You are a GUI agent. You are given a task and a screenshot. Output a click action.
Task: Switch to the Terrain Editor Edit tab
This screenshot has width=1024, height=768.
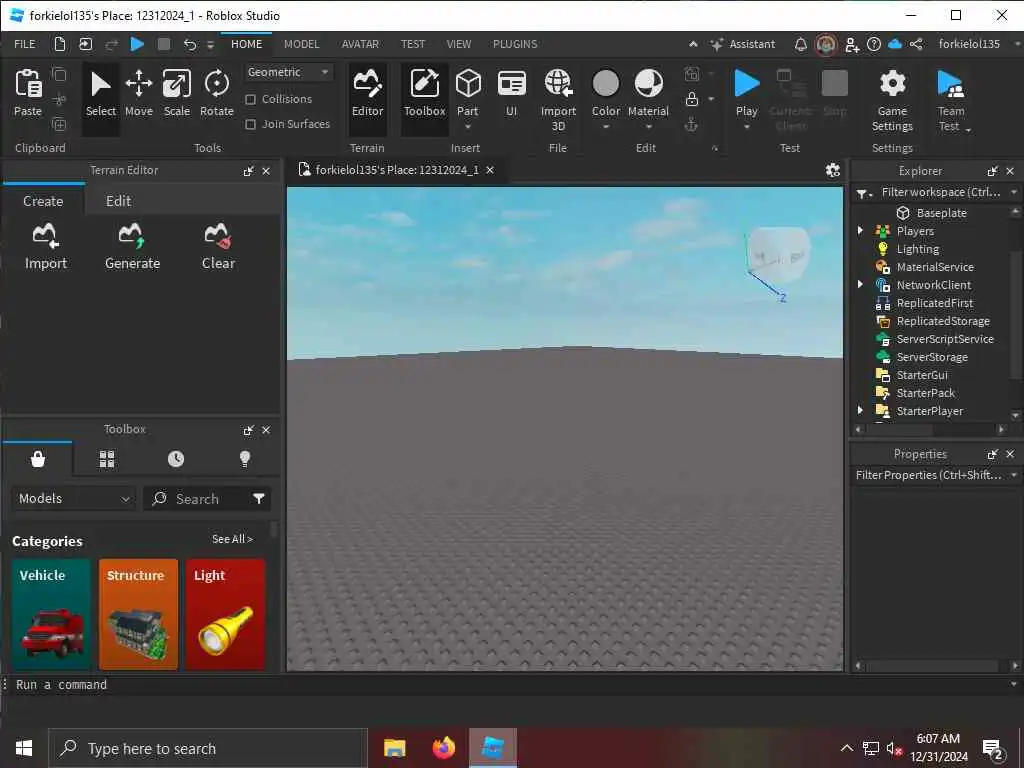coord(118,201)
